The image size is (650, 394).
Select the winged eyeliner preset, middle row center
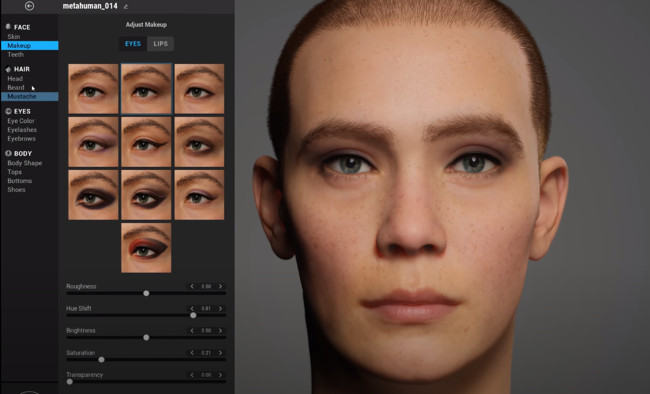tap(146, 142)
